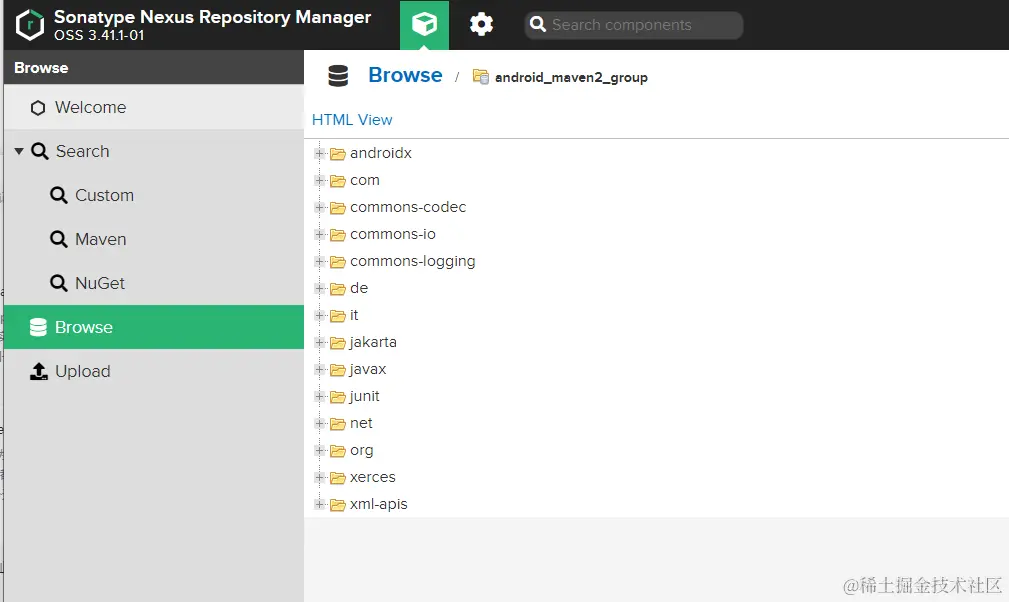Click the Welcome hexagon icon
Screen dimensions: 1009x602
coord(38,107)
